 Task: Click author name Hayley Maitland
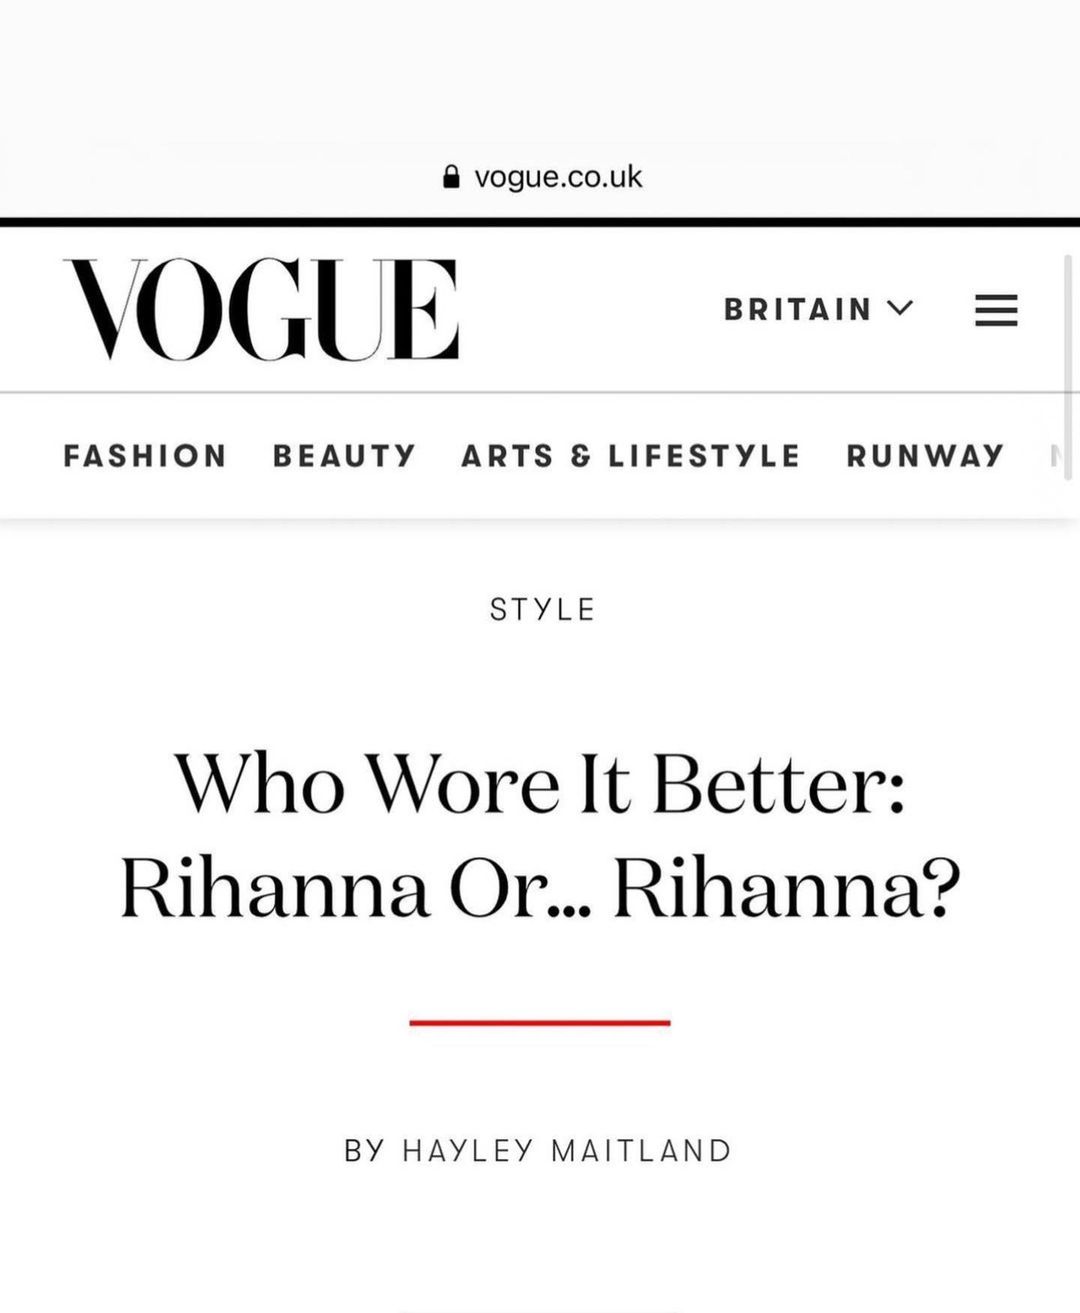click(566, 1150)
